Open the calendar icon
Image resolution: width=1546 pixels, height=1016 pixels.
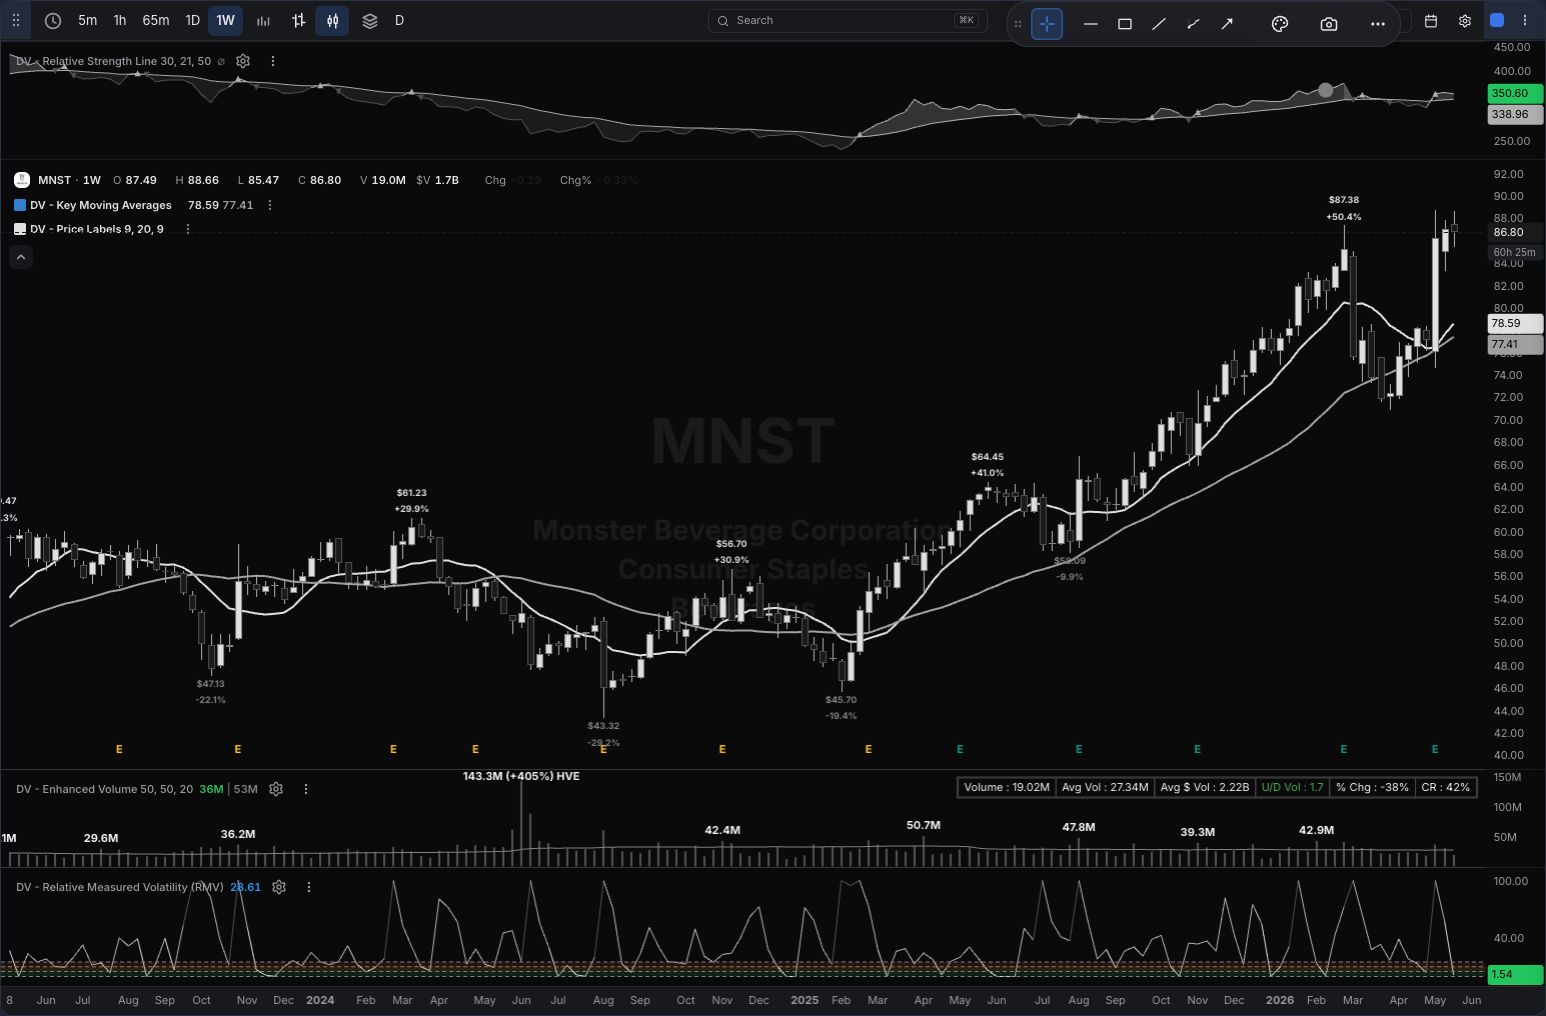coord(1431,20)
